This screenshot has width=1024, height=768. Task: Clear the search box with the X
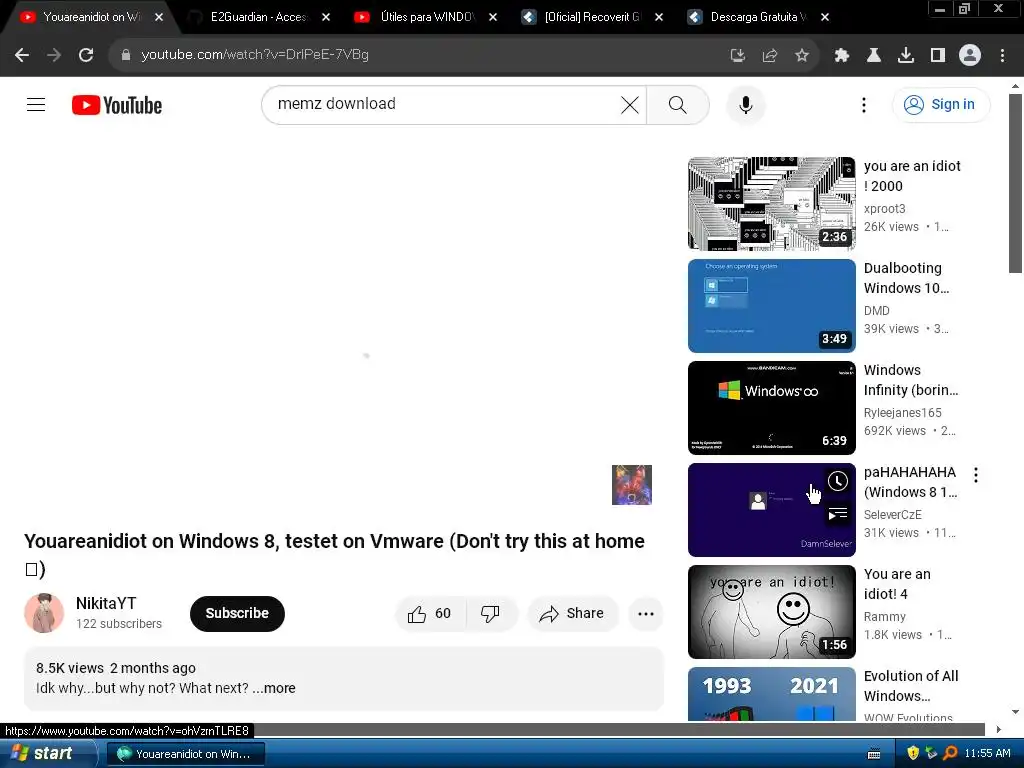point(630,104)
